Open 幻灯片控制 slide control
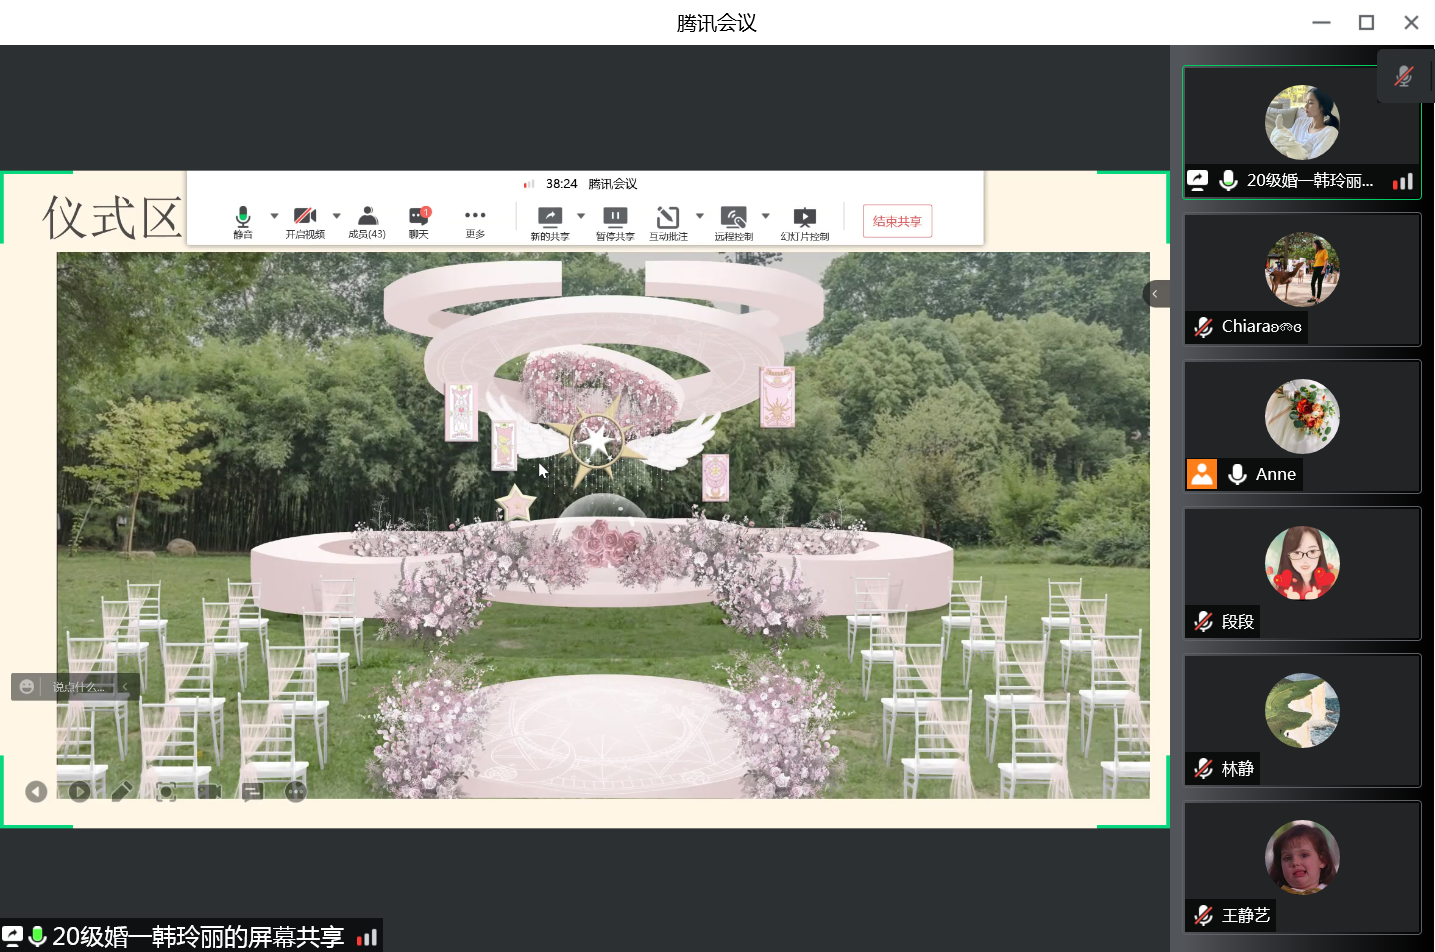Viewport: 1435px width, 952px height. coord(805,221)
